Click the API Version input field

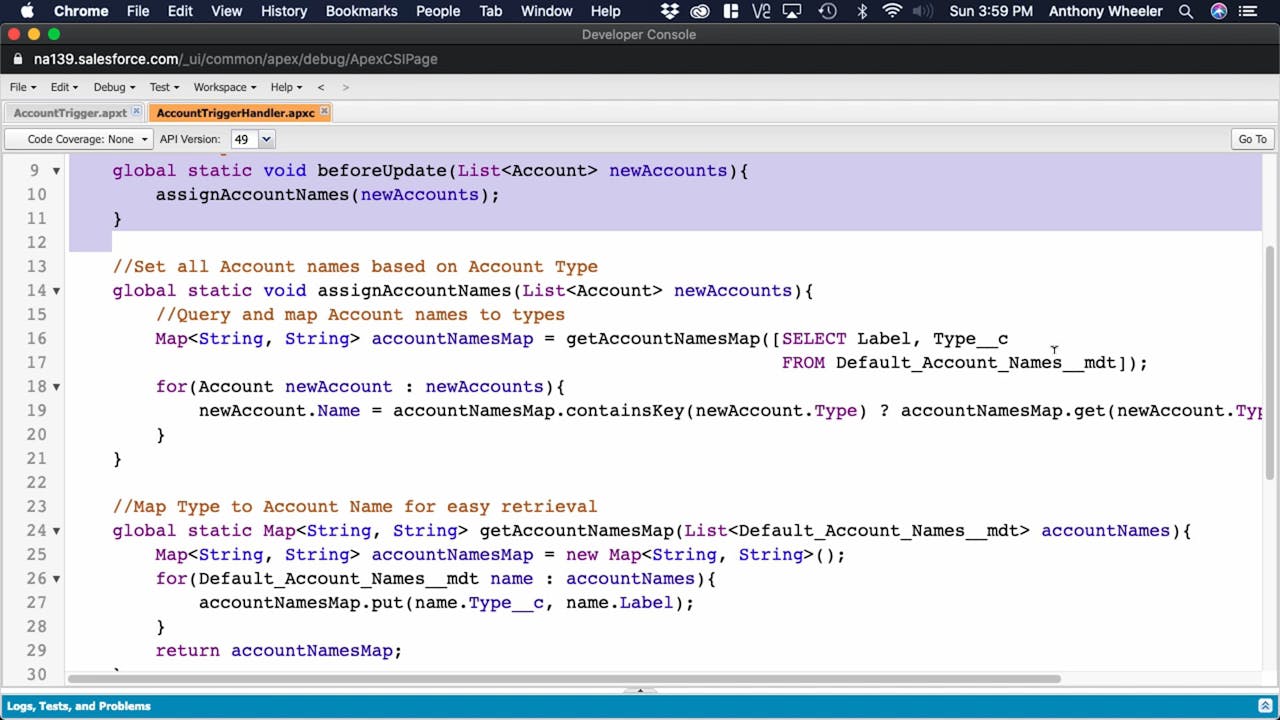click(x=244, y=139)
